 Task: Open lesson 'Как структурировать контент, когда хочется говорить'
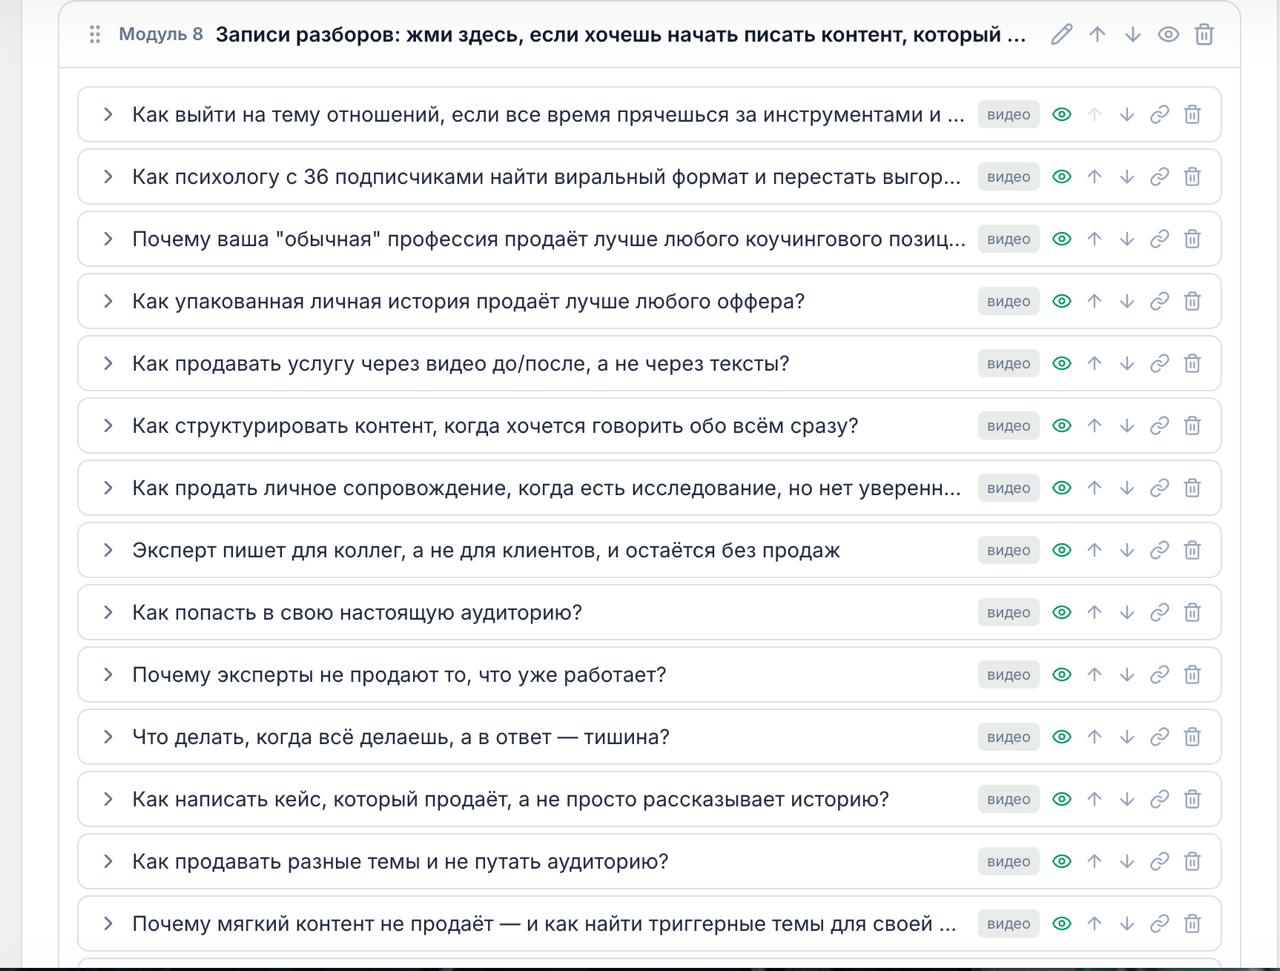tap(495, 426)
